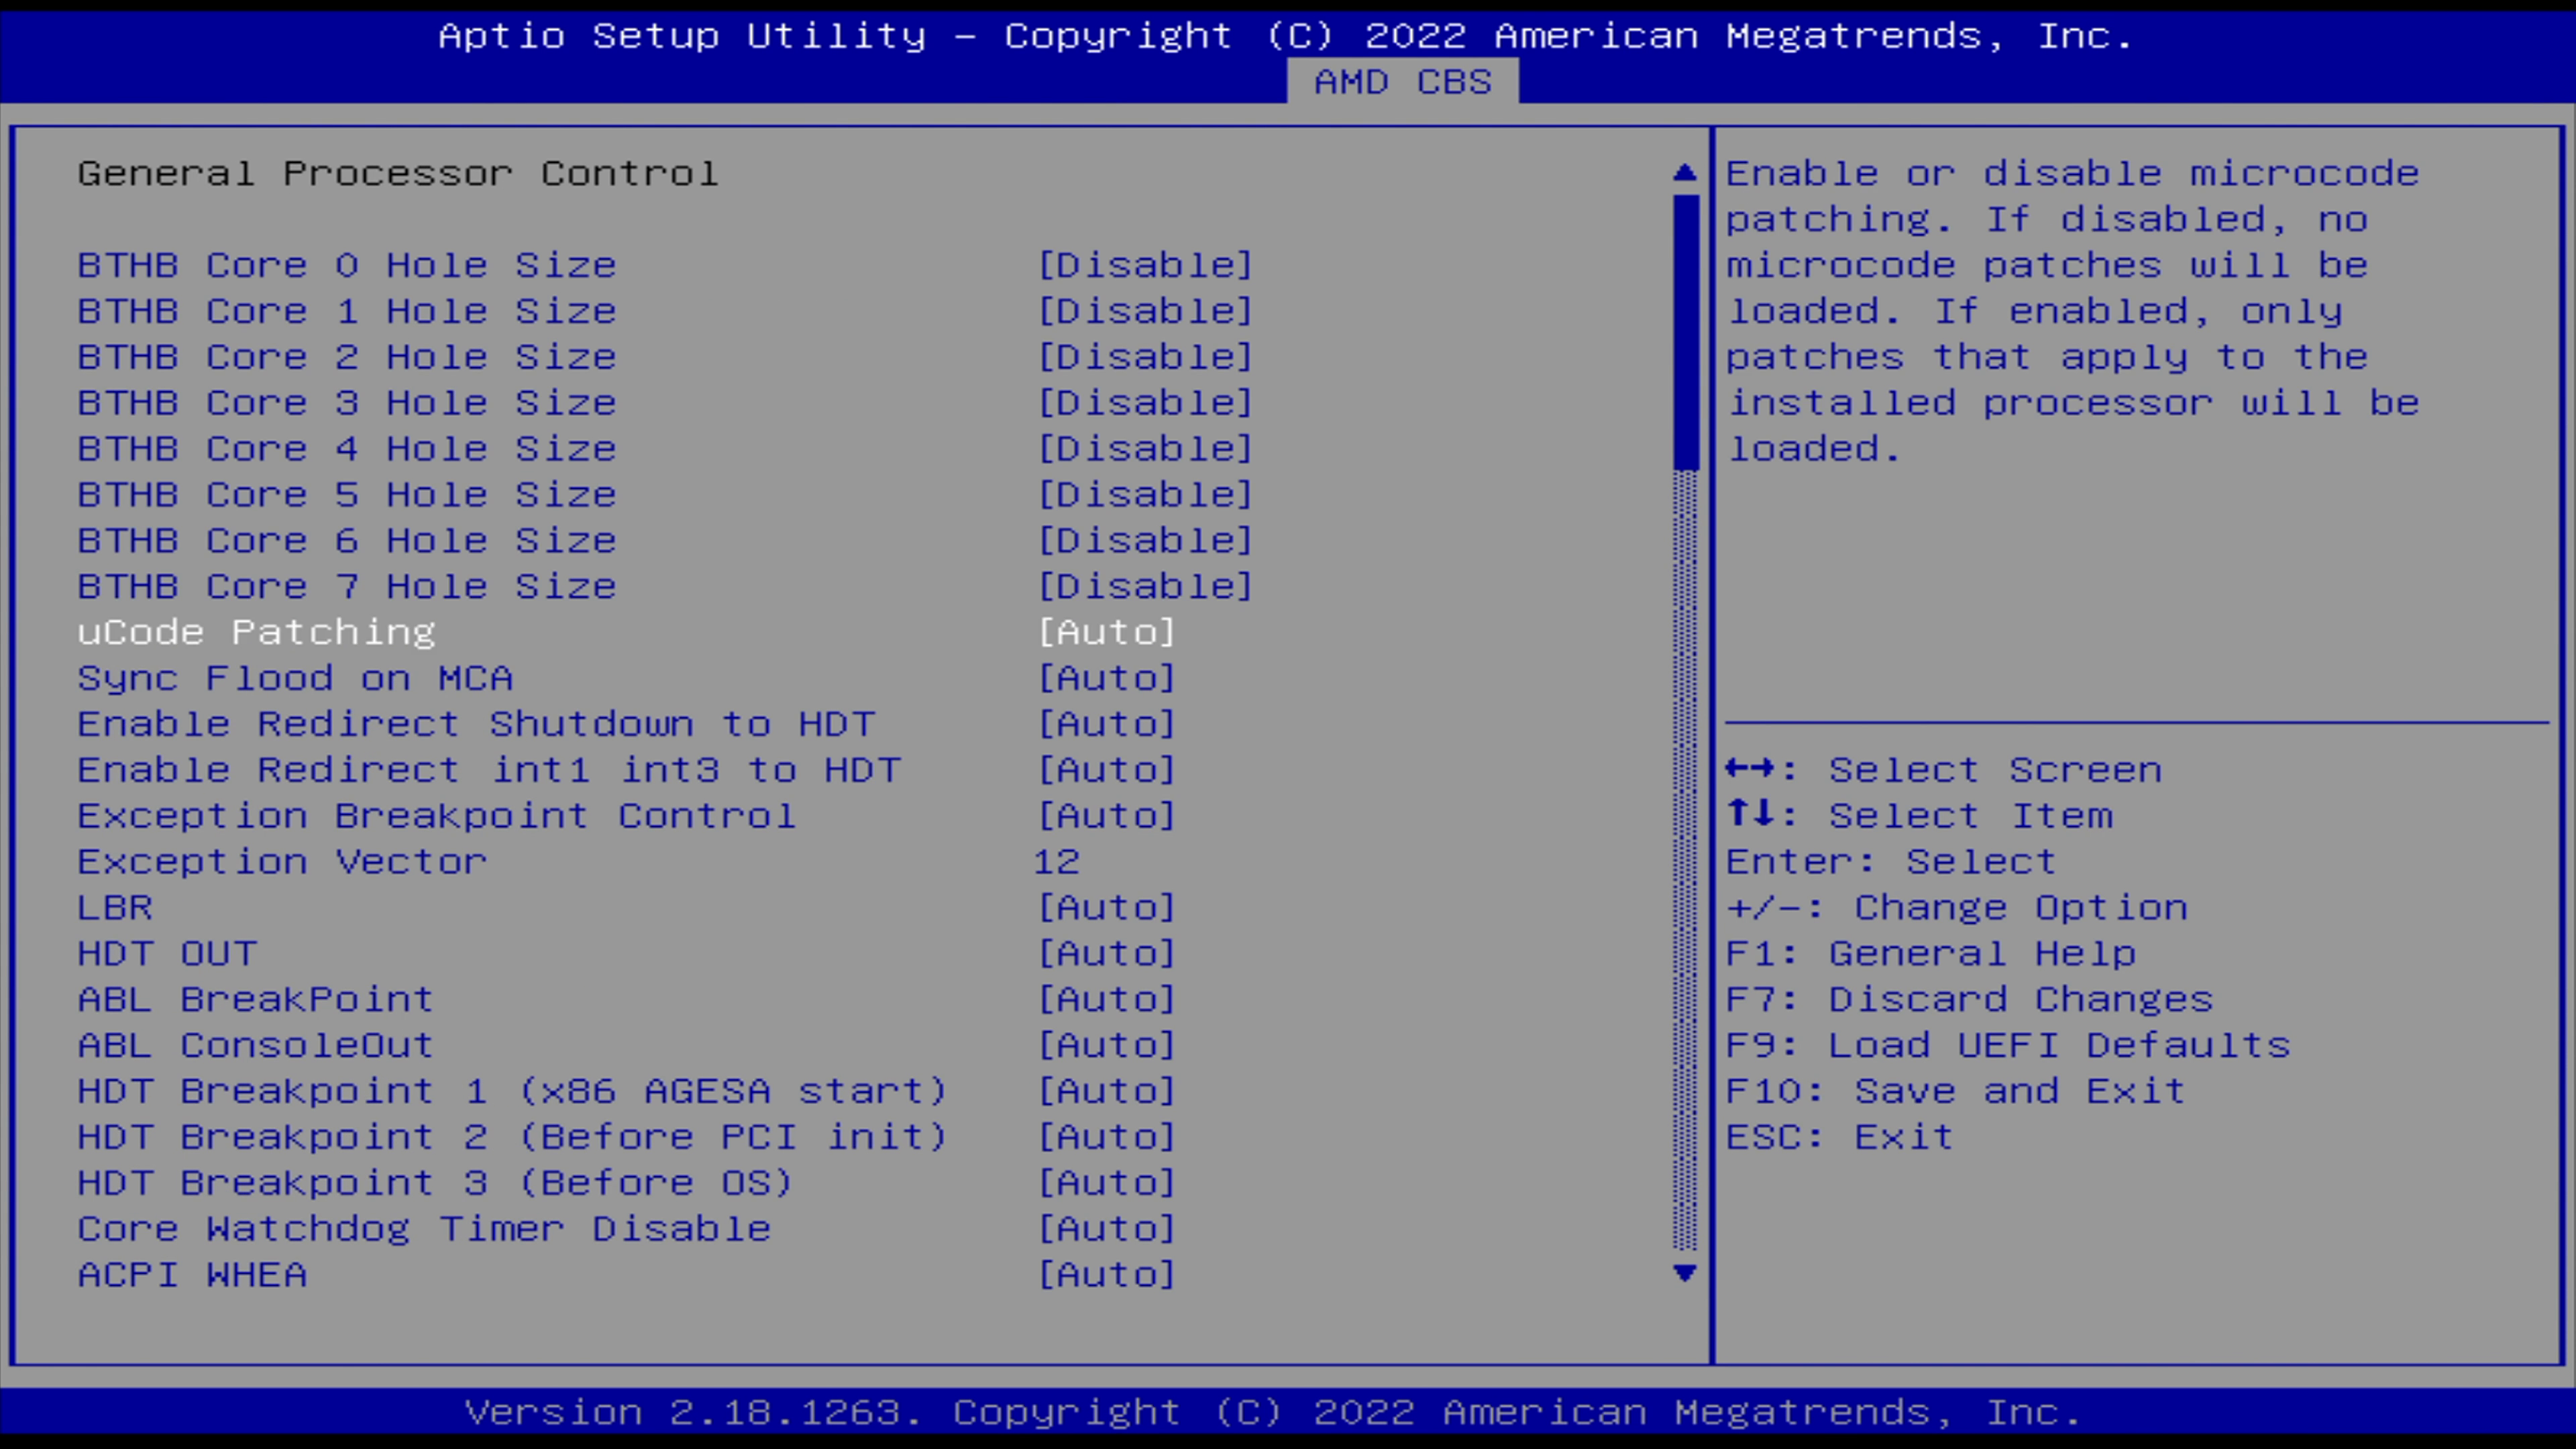Select the uCode Patching label
Screen dimensions: 2576x1449
[x=257, y=632]
